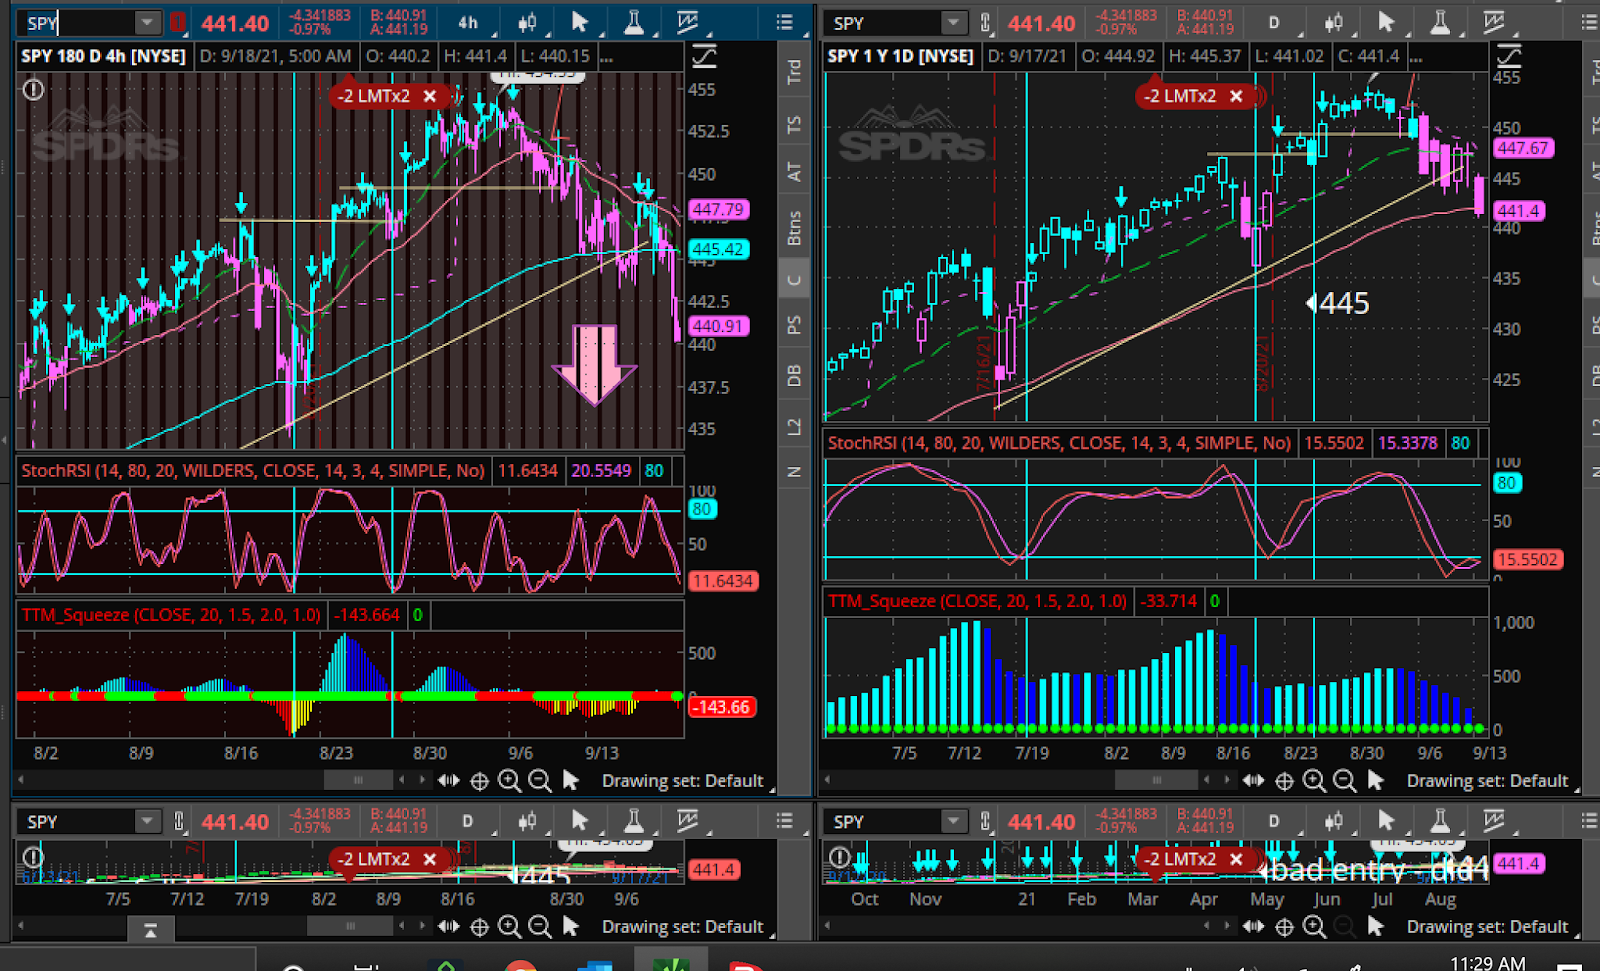Open Studies flask icon in the bottom-left chart

pyautogui.click(x=633, y=821)
